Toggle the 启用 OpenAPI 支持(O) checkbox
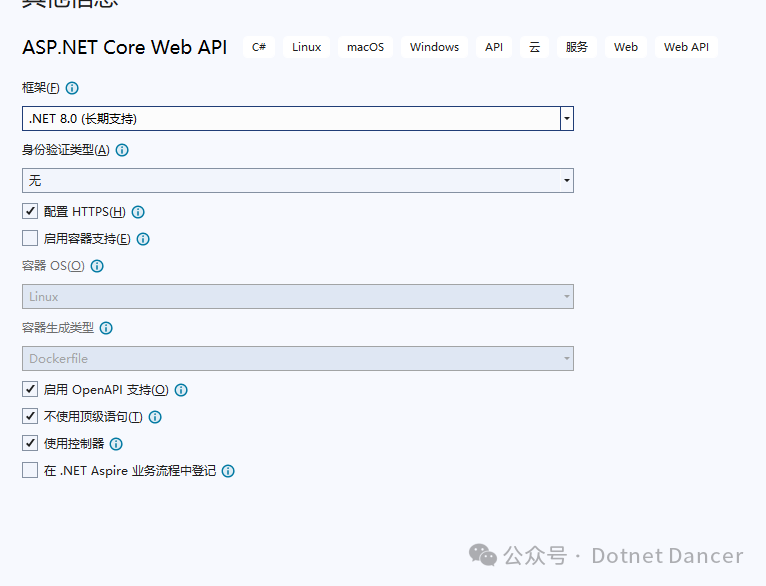The height and width of the screenshot is (586, 766). (30, 389)
